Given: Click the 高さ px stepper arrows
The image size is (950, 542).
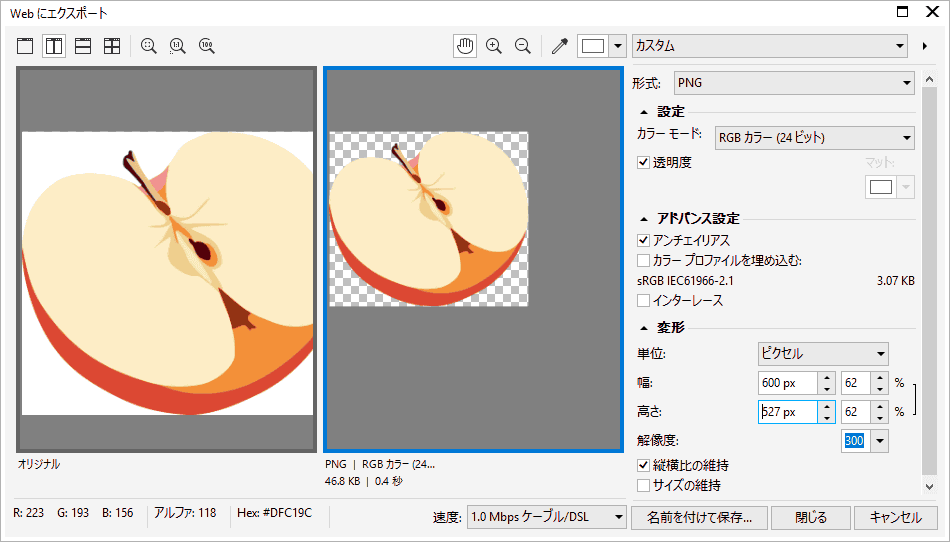Looking at the screenshot, I should coord(826,412).
